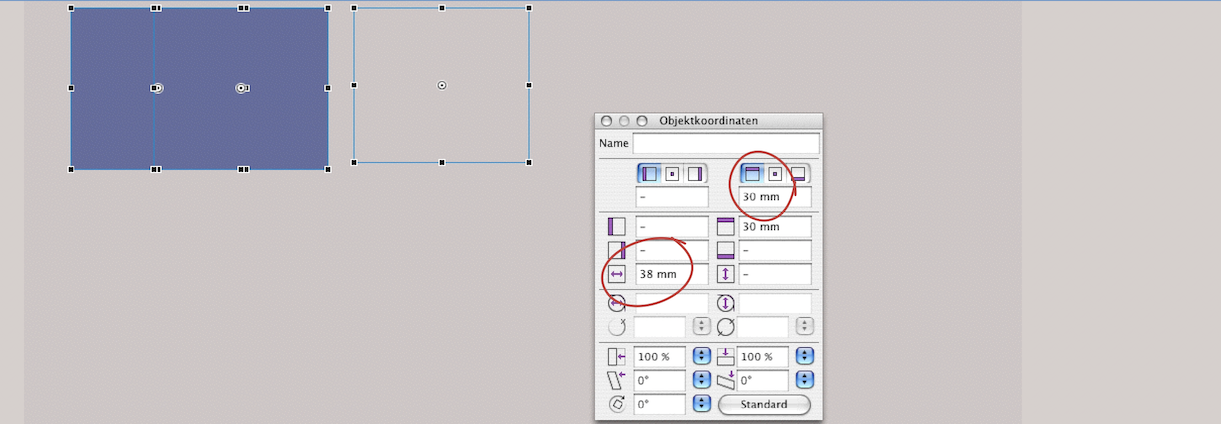Screen dimensions: 1221x424
Task: Click the height double-arrow icon
Action: (x=726, y=274)
